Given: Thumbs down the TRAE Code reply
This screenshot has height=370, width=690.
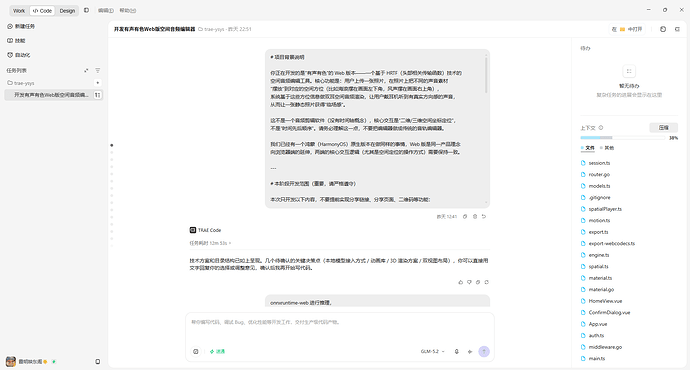Looking at the screenshot, I should point(469,282).
